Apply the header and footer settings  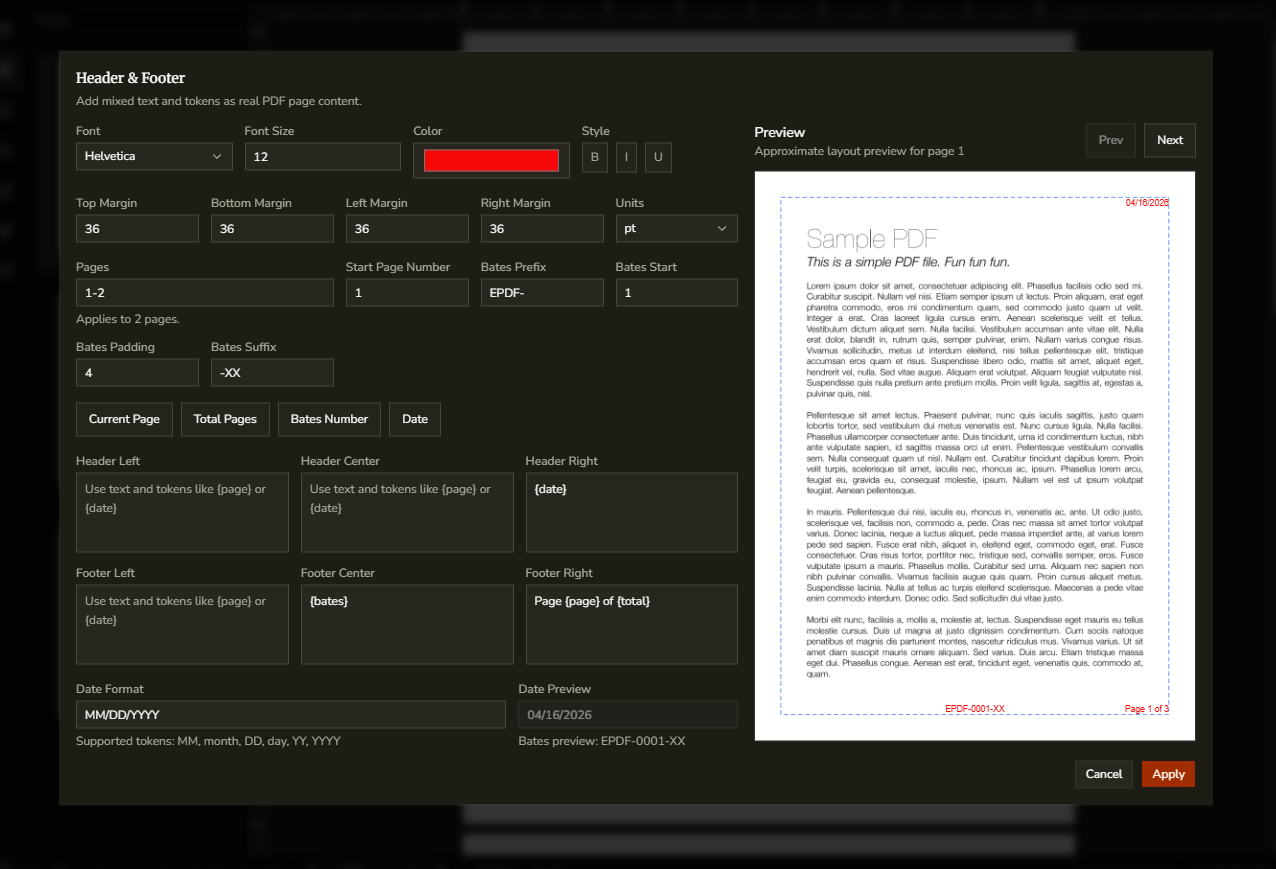coord(1168,774)
